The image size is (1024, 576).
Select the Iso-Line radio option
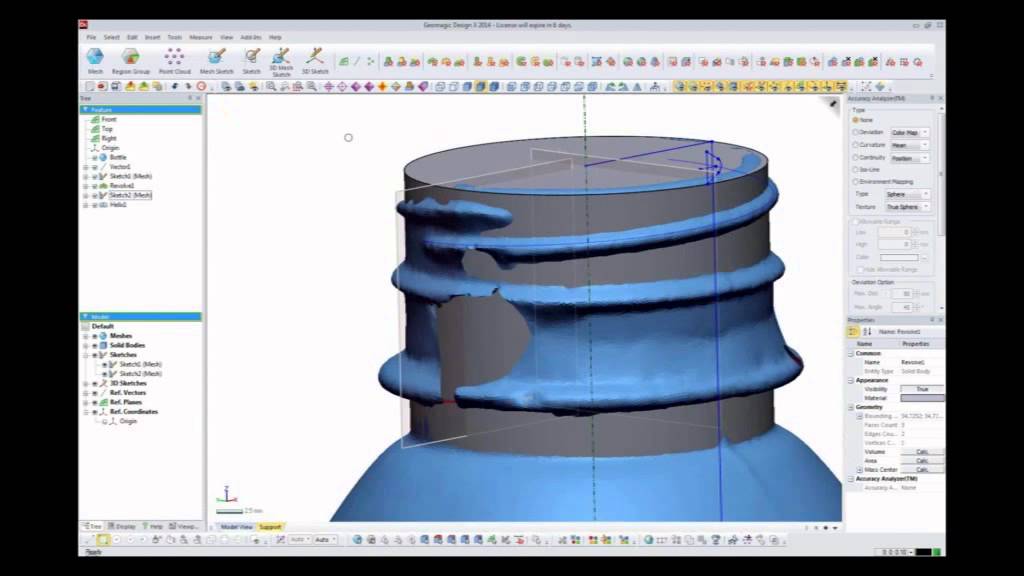coord(855,169)
